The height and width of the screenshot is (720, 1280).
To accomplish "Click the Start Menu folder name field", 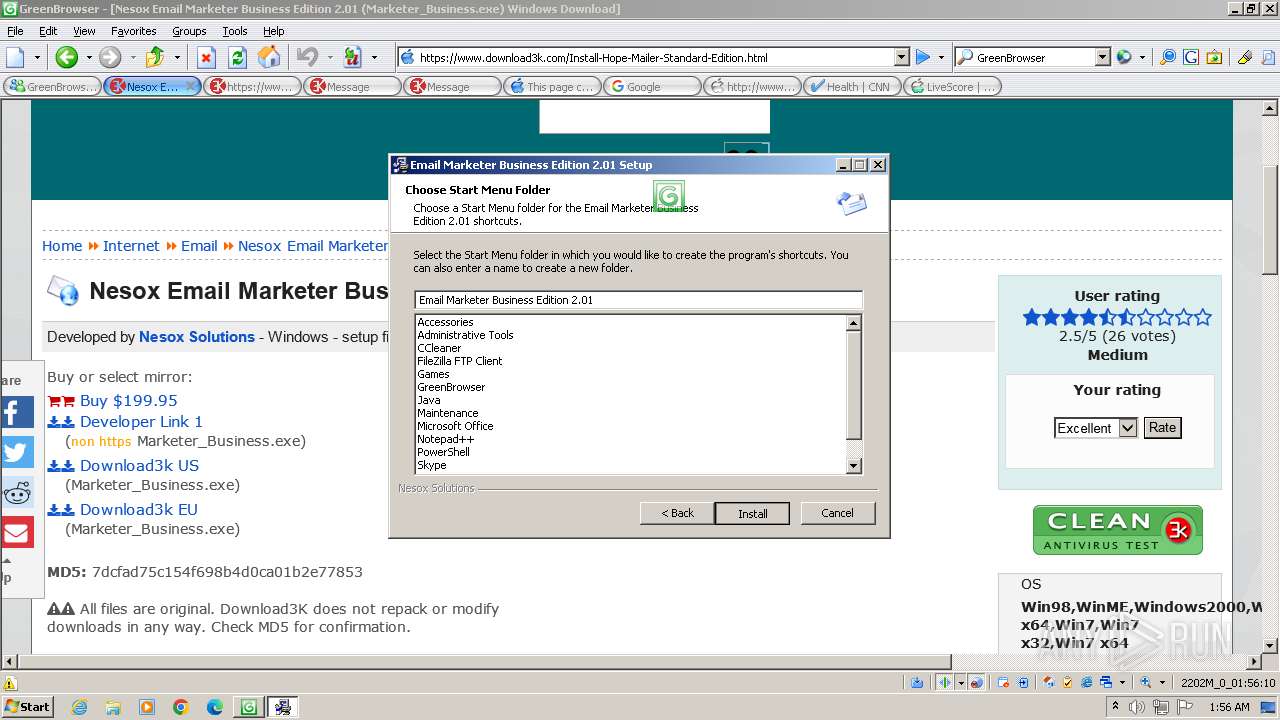I will [638, 300].
